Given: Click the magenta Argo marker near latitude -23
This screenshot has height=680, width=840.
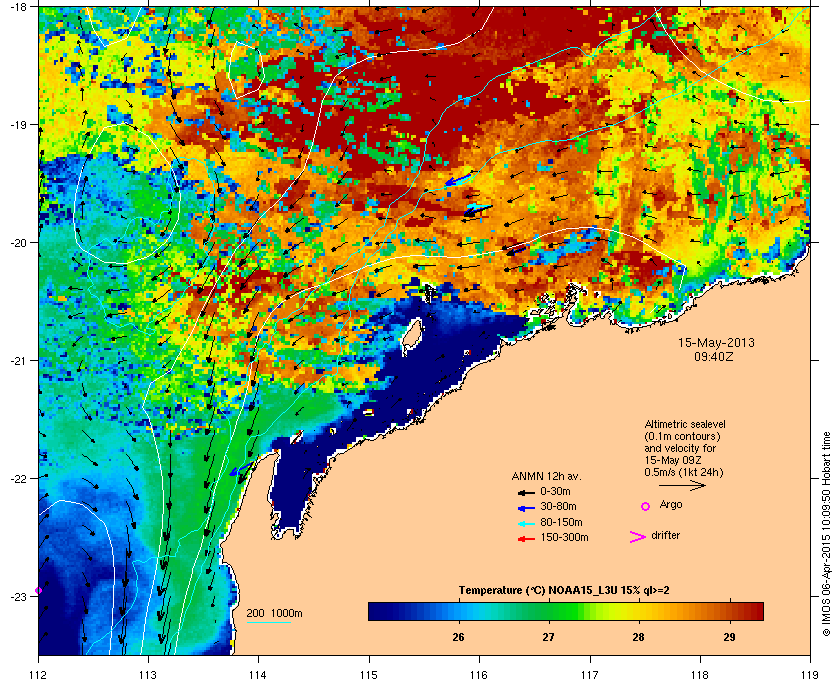Looking at the screenshot, I should [38, 591].
